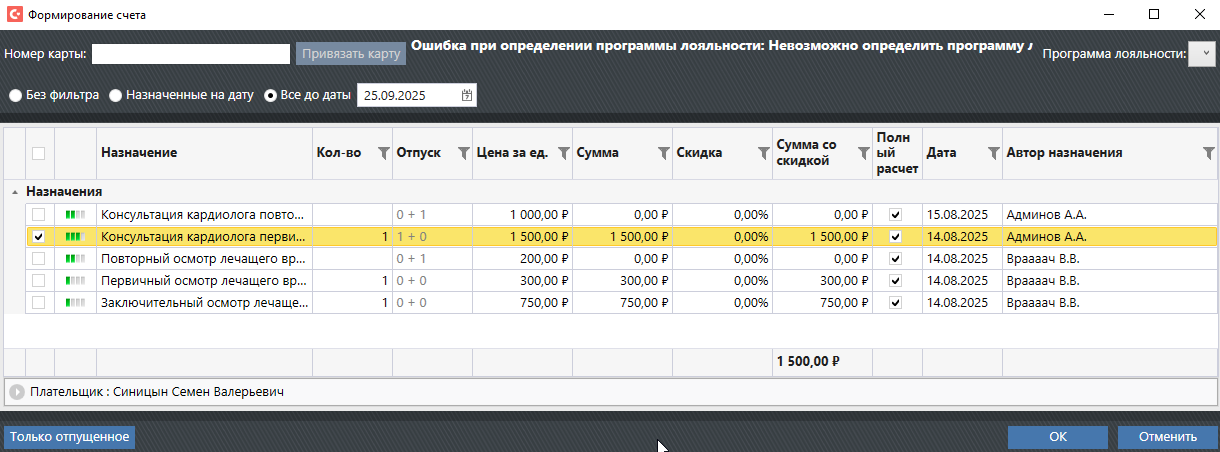
Task: Open the calendar picker in date field
Action: 467,96
